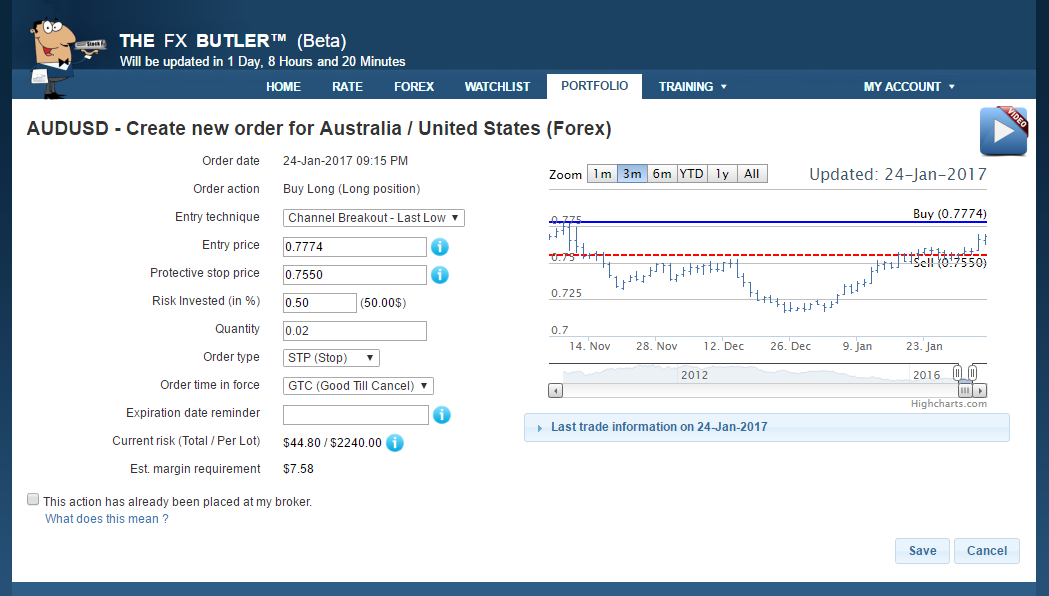The image size is (1049, 596).
Task: Open the Forex tab
Action: [x=414, y=87]
